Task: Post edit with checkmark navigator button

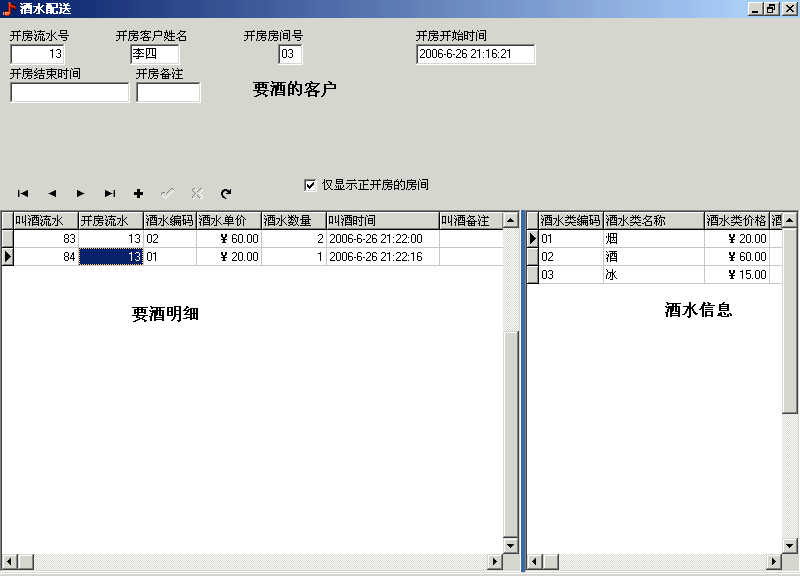Action: click(167, 193)
